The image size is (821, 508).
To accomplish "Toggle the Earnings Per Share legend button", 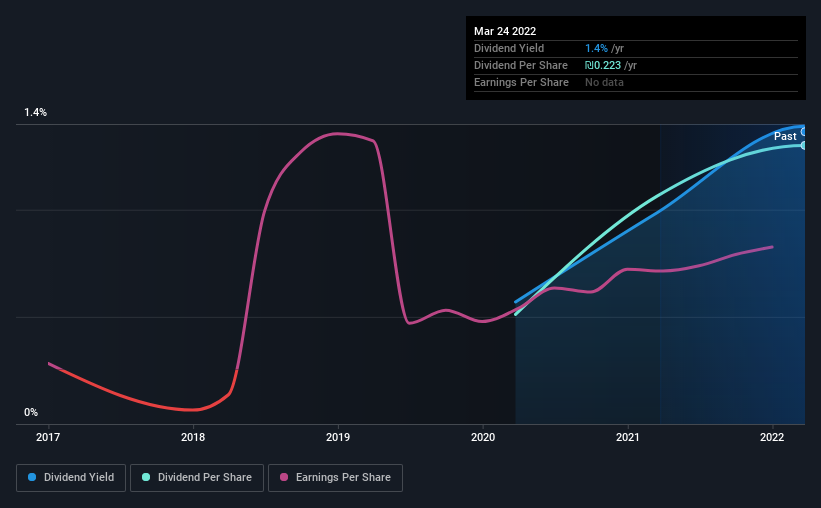I will (335, 478).
